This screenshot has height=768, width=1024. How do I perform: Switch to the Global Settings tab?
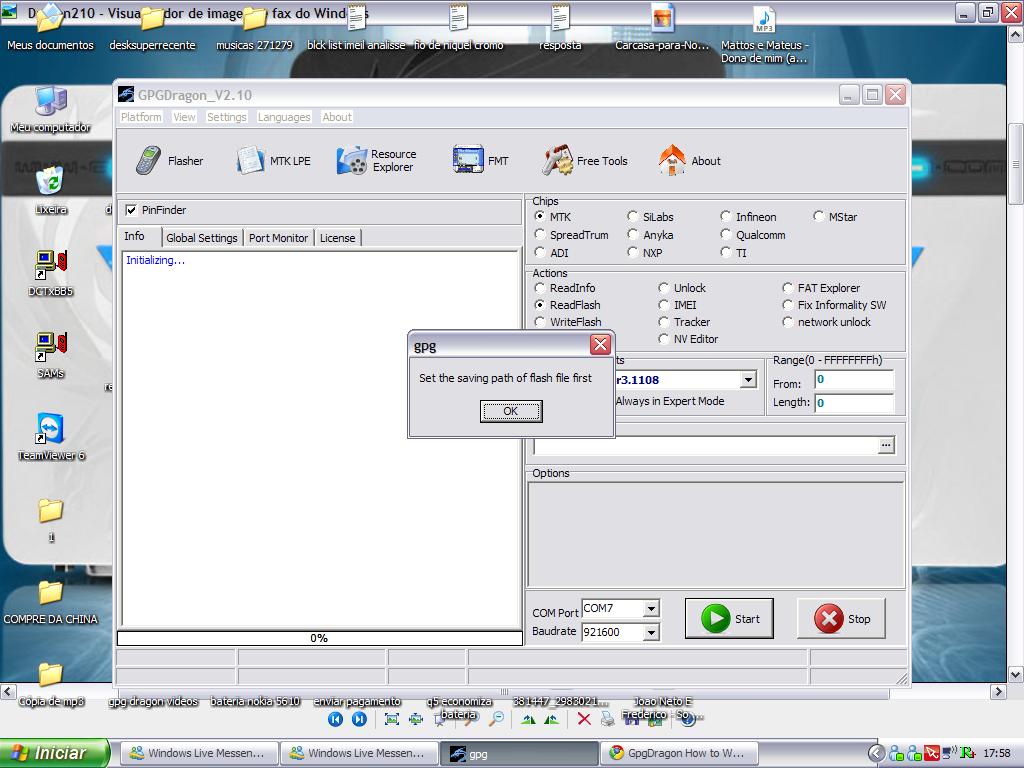tap(202, 238)
